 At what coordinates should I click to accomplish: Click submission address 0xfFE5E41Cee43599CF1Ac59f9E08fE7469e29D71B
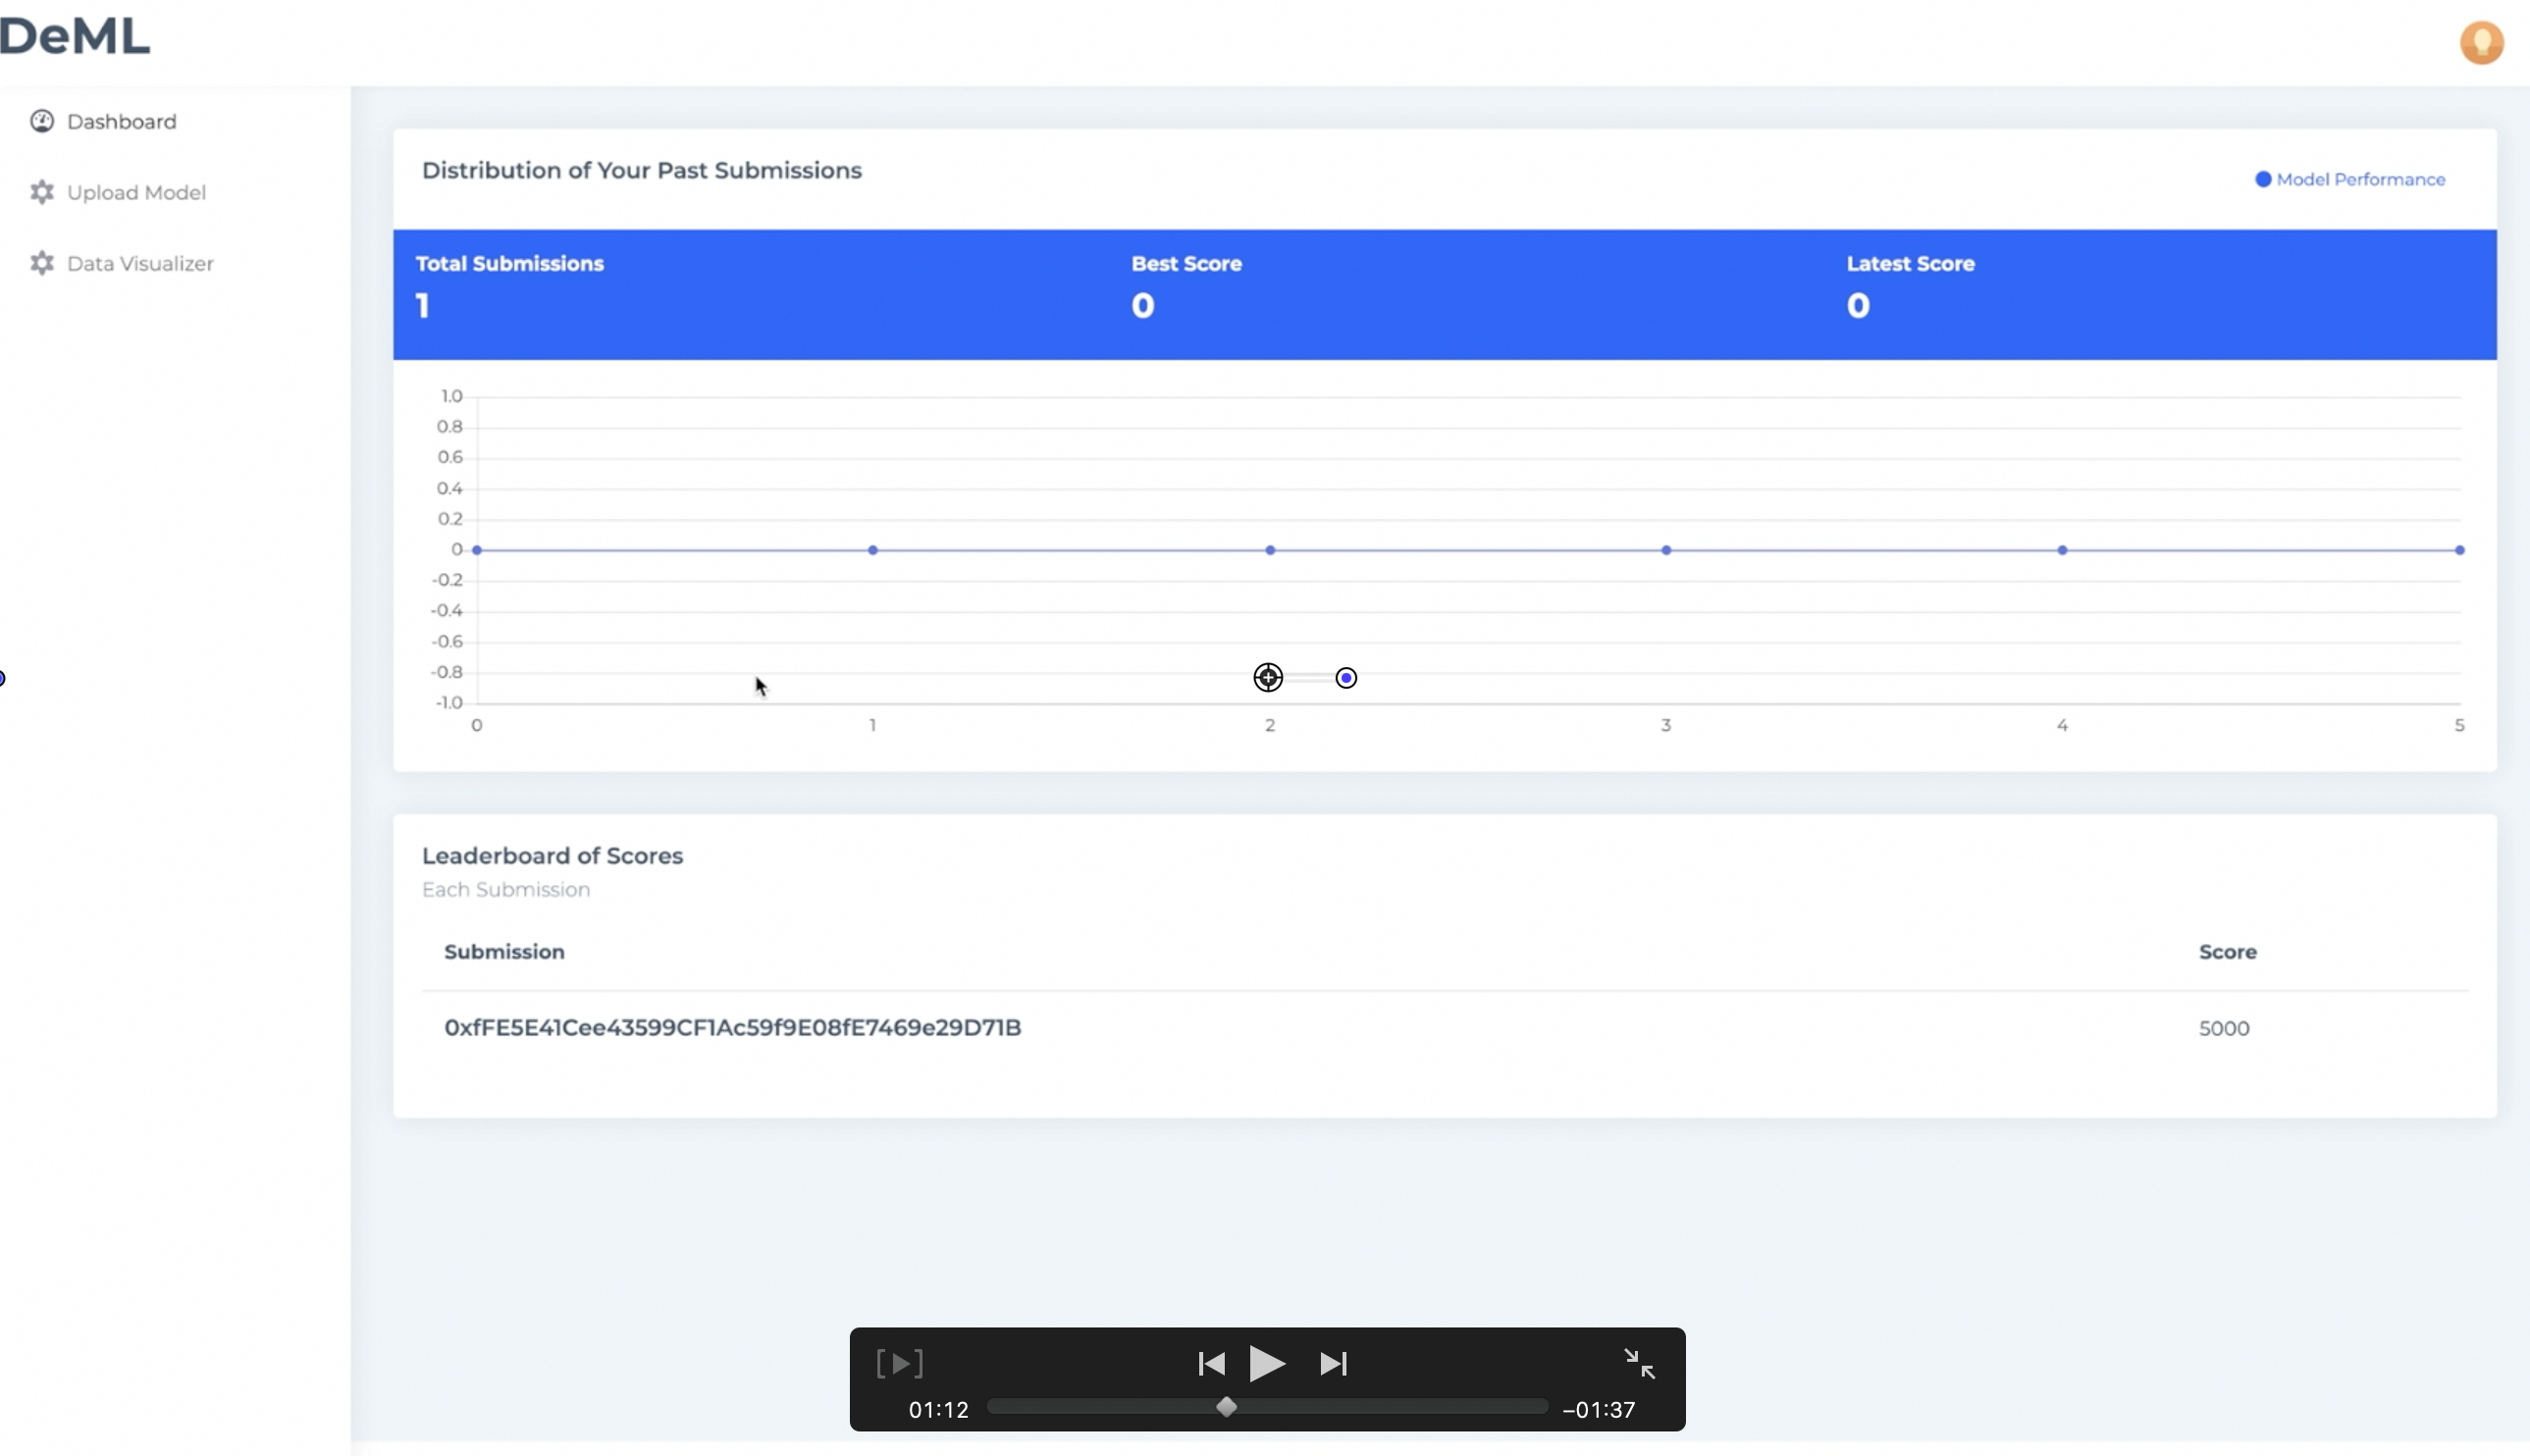coord(732,1028)
